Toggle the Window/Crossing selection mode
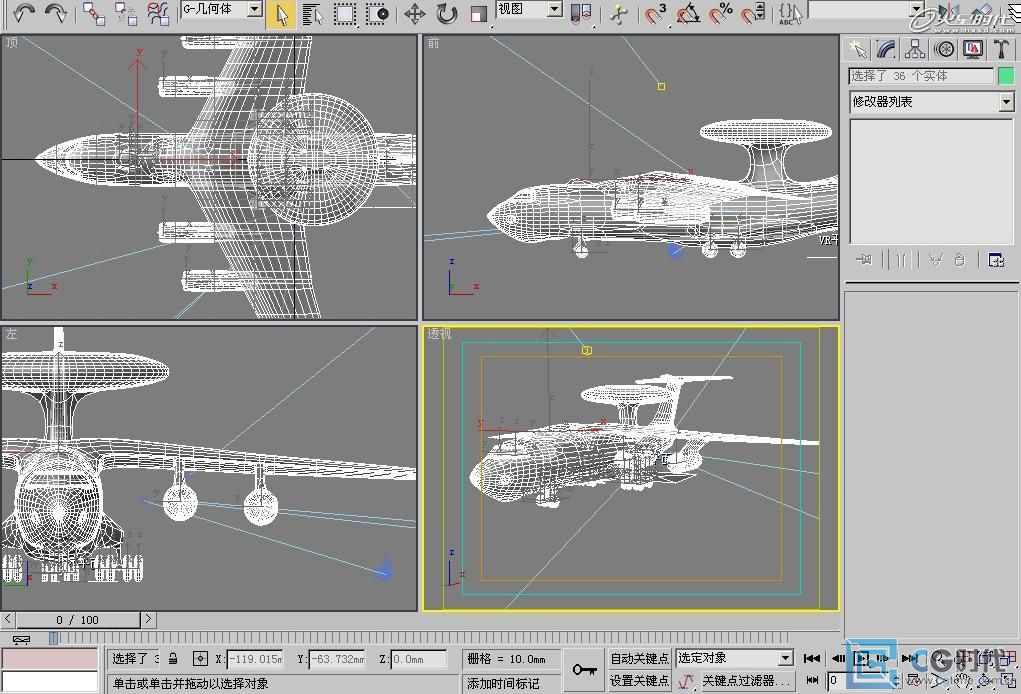The height and width of the screenshot is (694, 1021). [x=376, y=14]
